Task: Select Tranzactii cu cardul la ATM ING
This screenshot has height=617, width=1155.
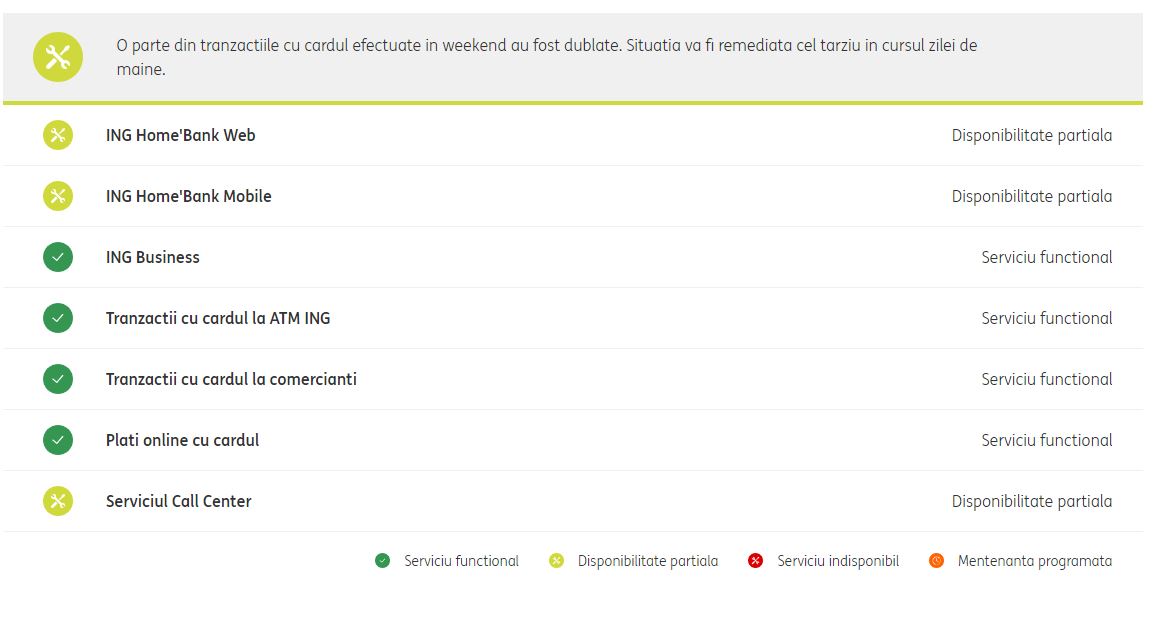Action: click(x=218, y=318)
